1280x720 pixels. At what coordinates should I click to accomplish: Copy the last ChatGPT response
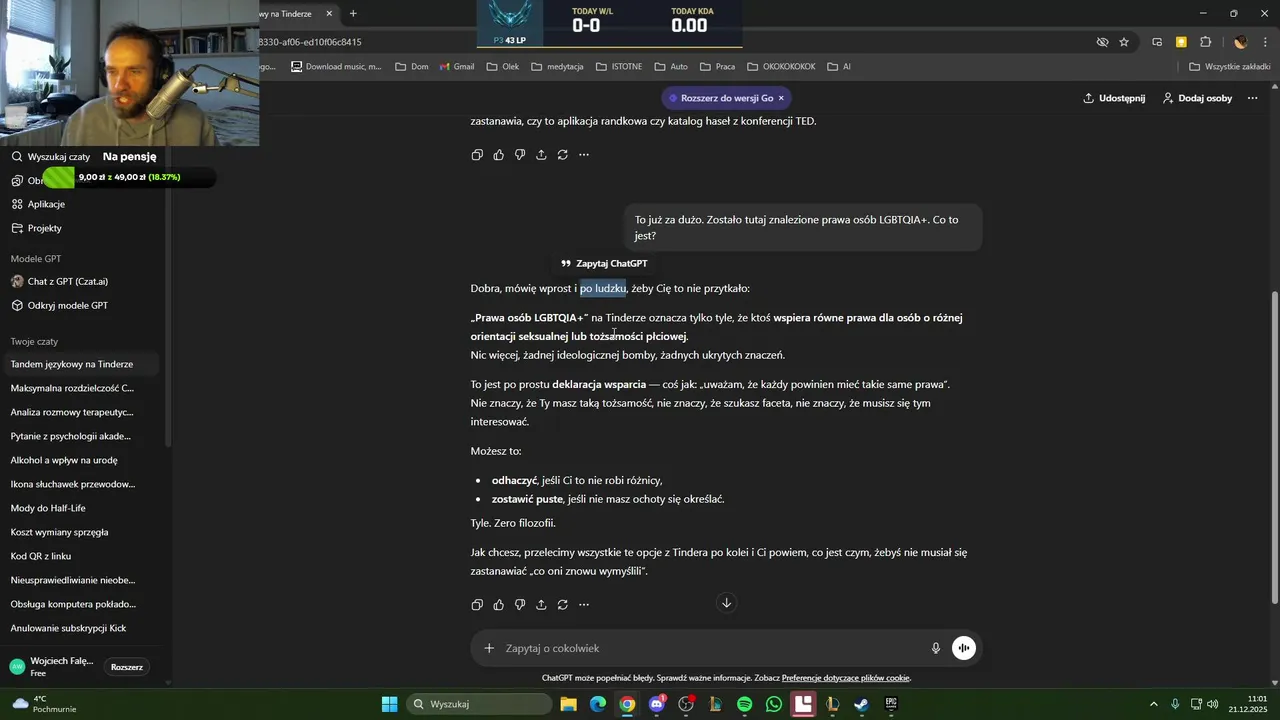[x=477, y=604]
